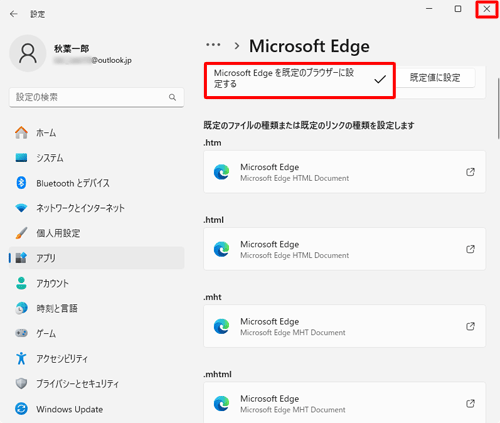Click the .html external link icon
The width and height of the screenshot is (500, 423).
coord(470,249)
